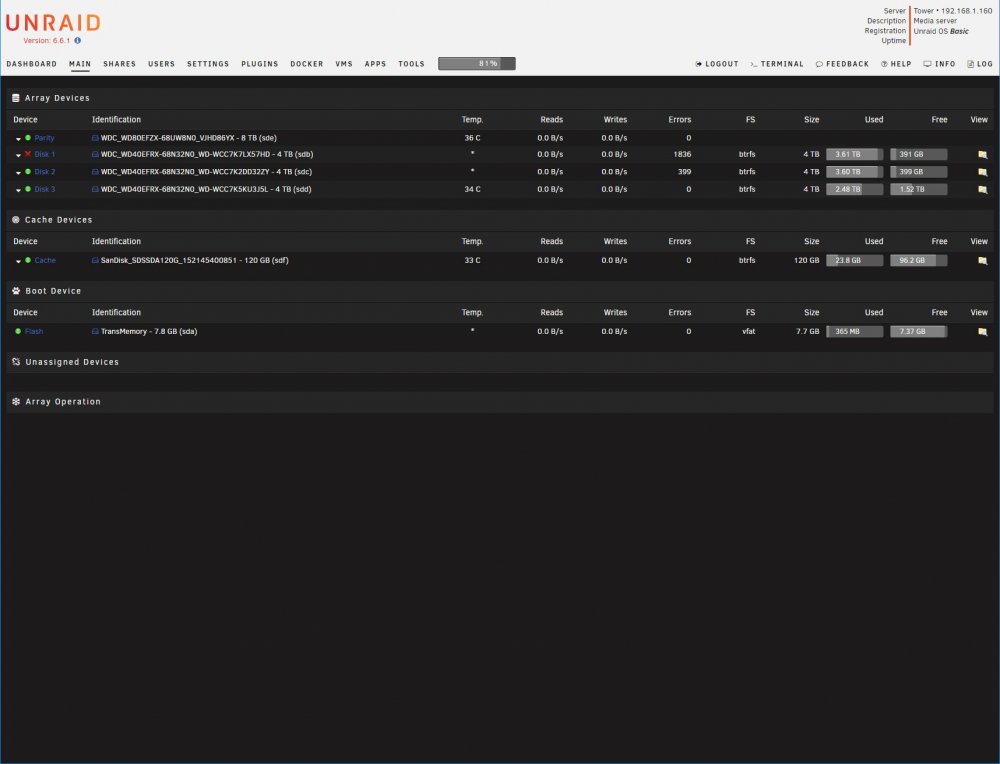Click the Logout button

pos(717,64)
